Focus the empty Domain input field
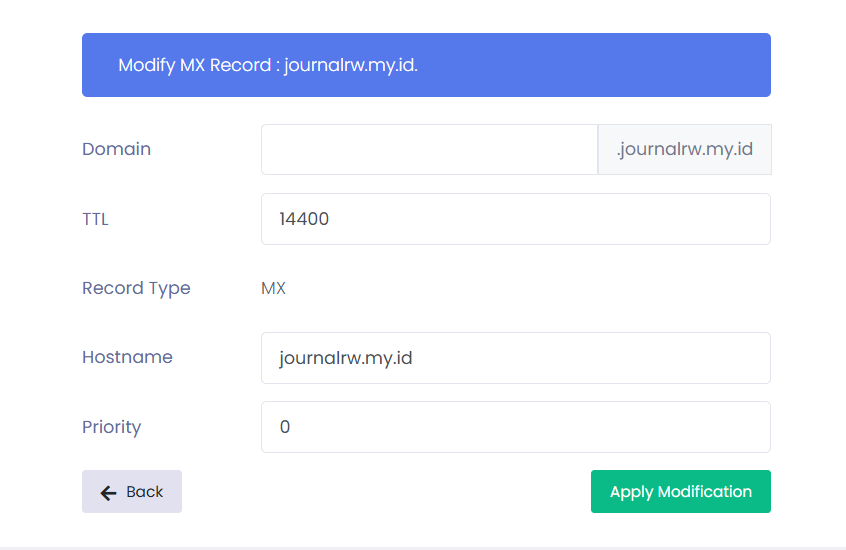846x550 pixels. click(x=429, y=149)
